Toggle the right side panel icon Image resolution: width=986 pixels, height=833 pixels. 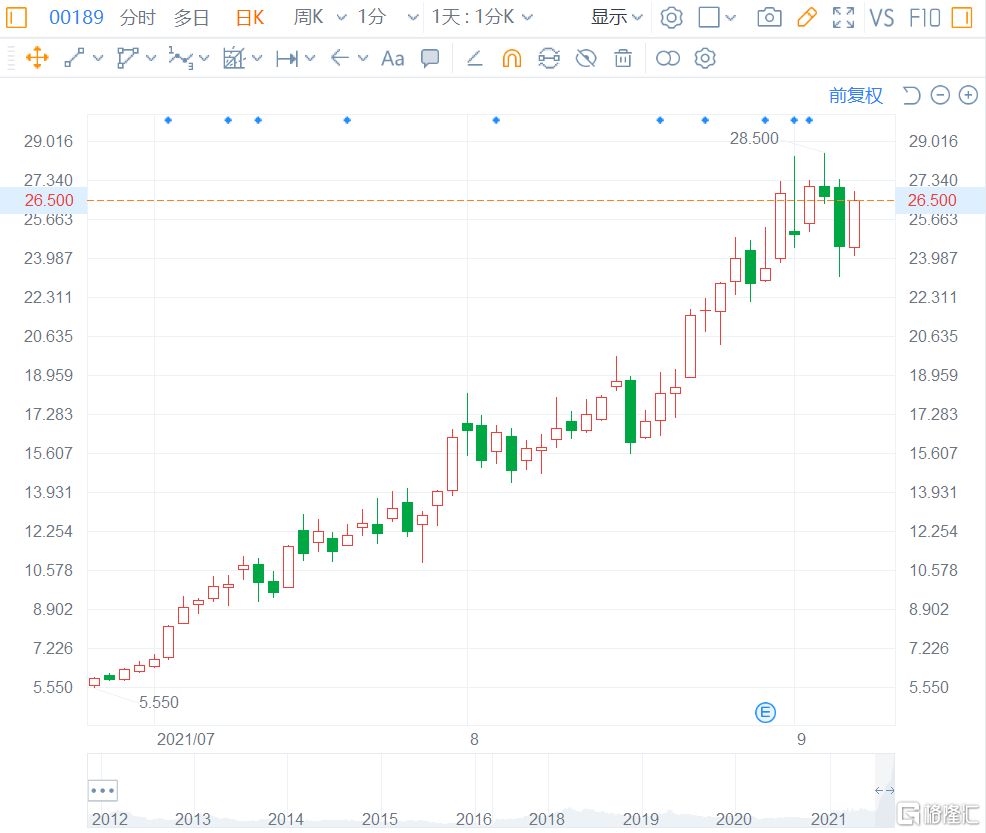pos(961,17)
